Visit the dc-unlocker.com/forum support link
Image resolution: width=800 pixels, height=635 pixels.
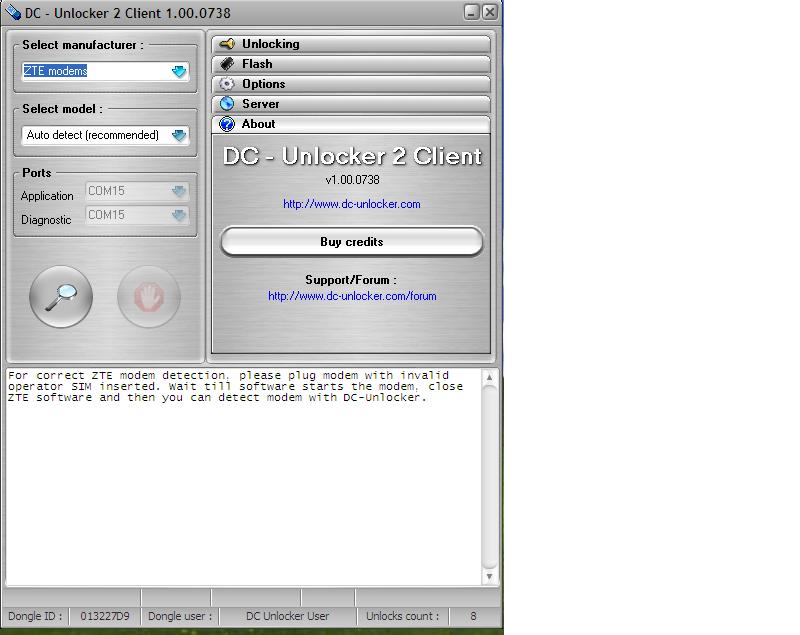pos(351,296)
